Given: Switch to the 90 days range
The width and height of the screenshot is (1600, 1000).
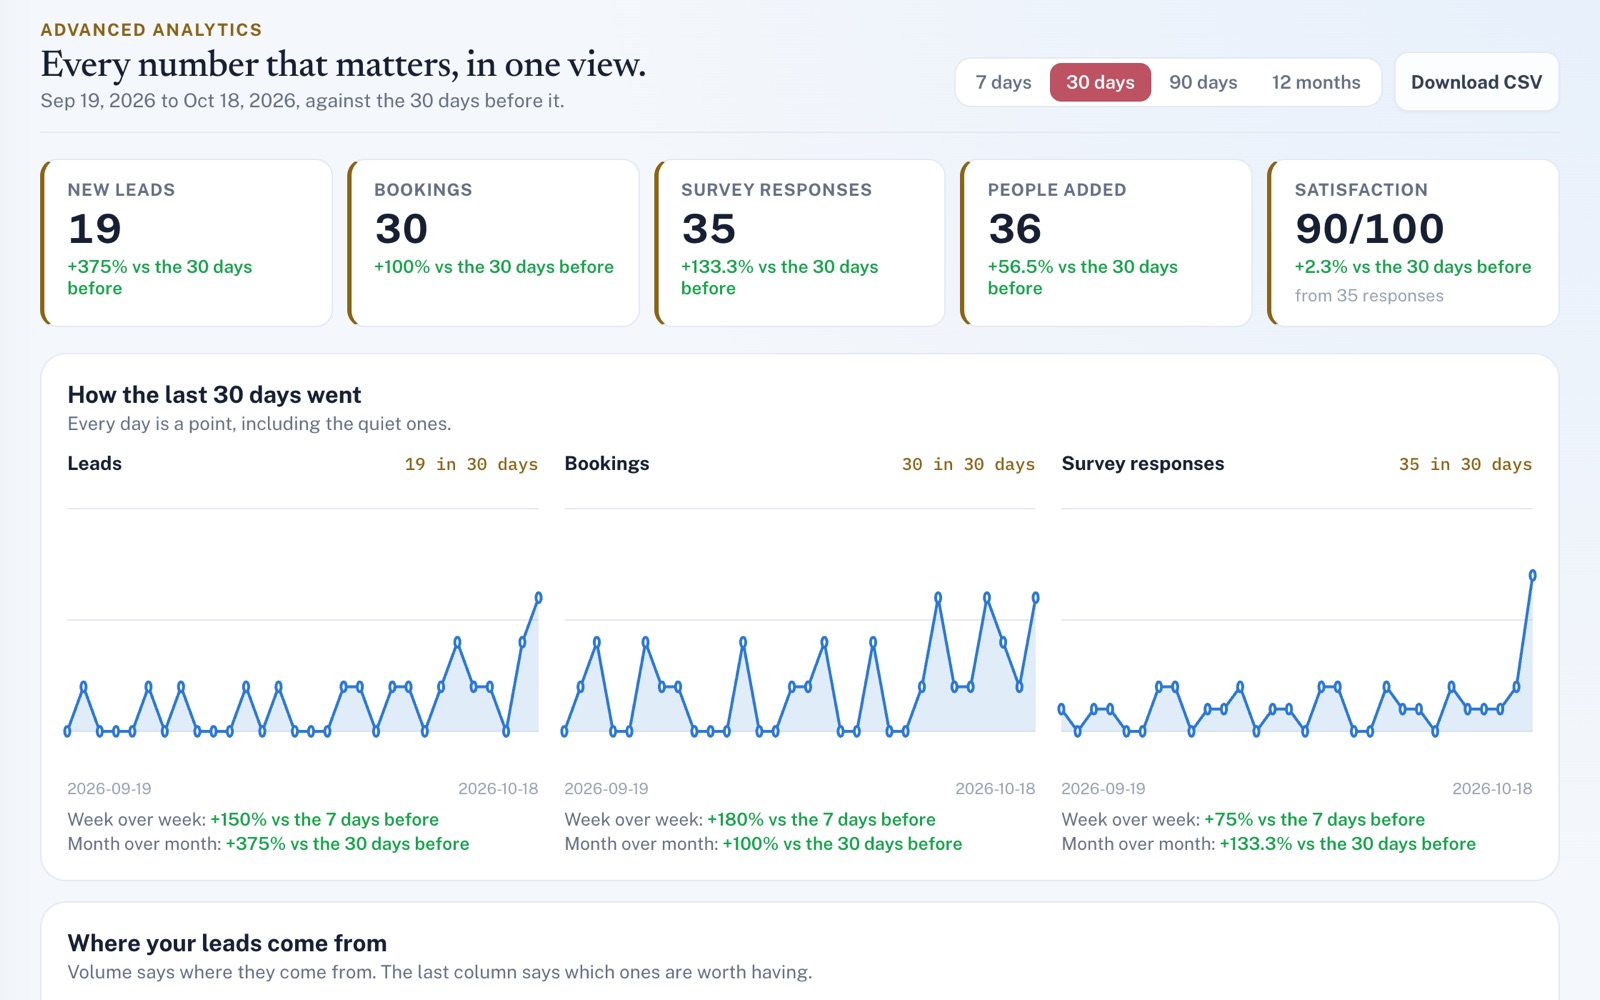Looking at the screenshot, I should [x=1203, y=82].
